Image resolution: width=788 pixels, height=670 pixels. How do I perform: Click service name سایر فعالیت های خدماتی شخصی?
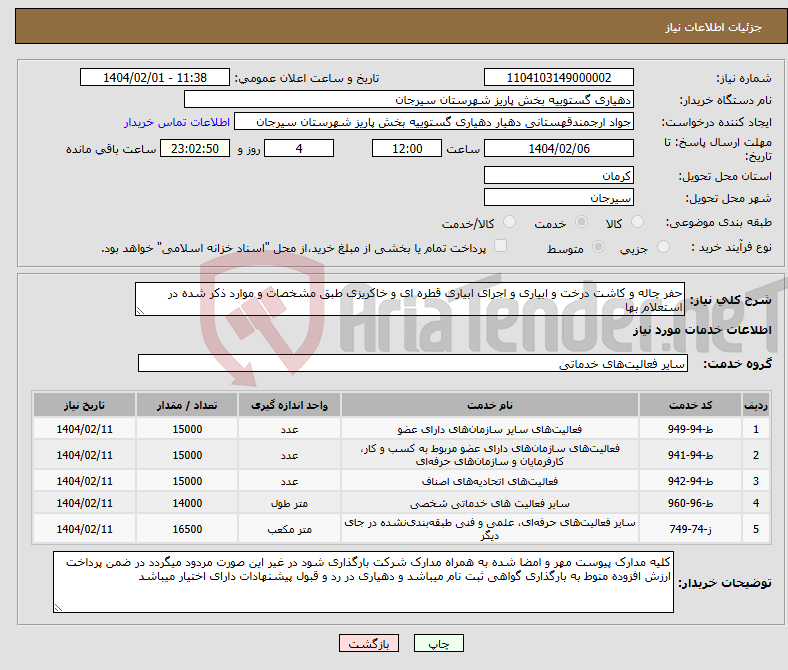(490, 503)
